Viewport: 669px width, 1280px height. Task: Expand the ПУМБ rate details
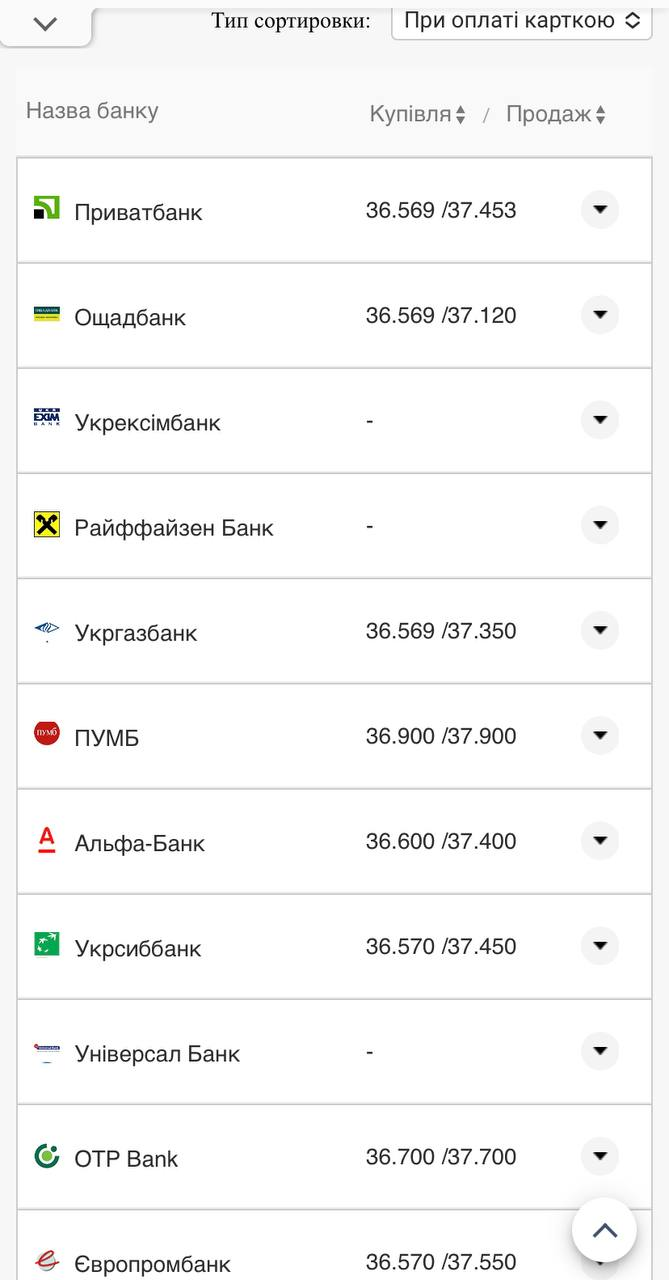(600, 736)
